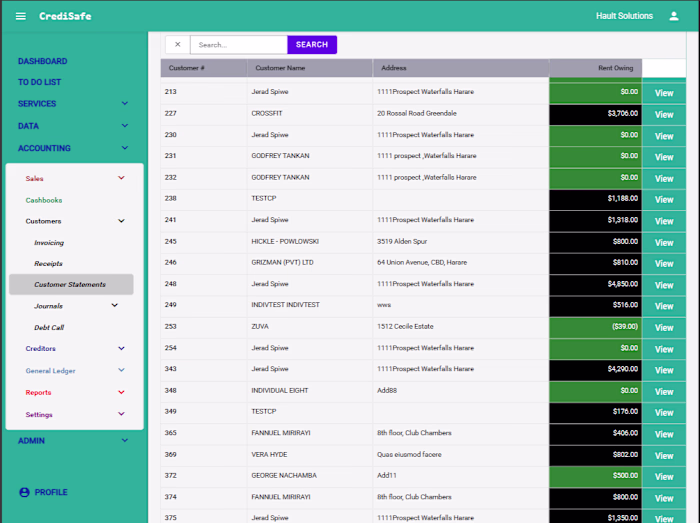View statement for GRIZMAN (PVT) LTD

(x=664, y=264)
